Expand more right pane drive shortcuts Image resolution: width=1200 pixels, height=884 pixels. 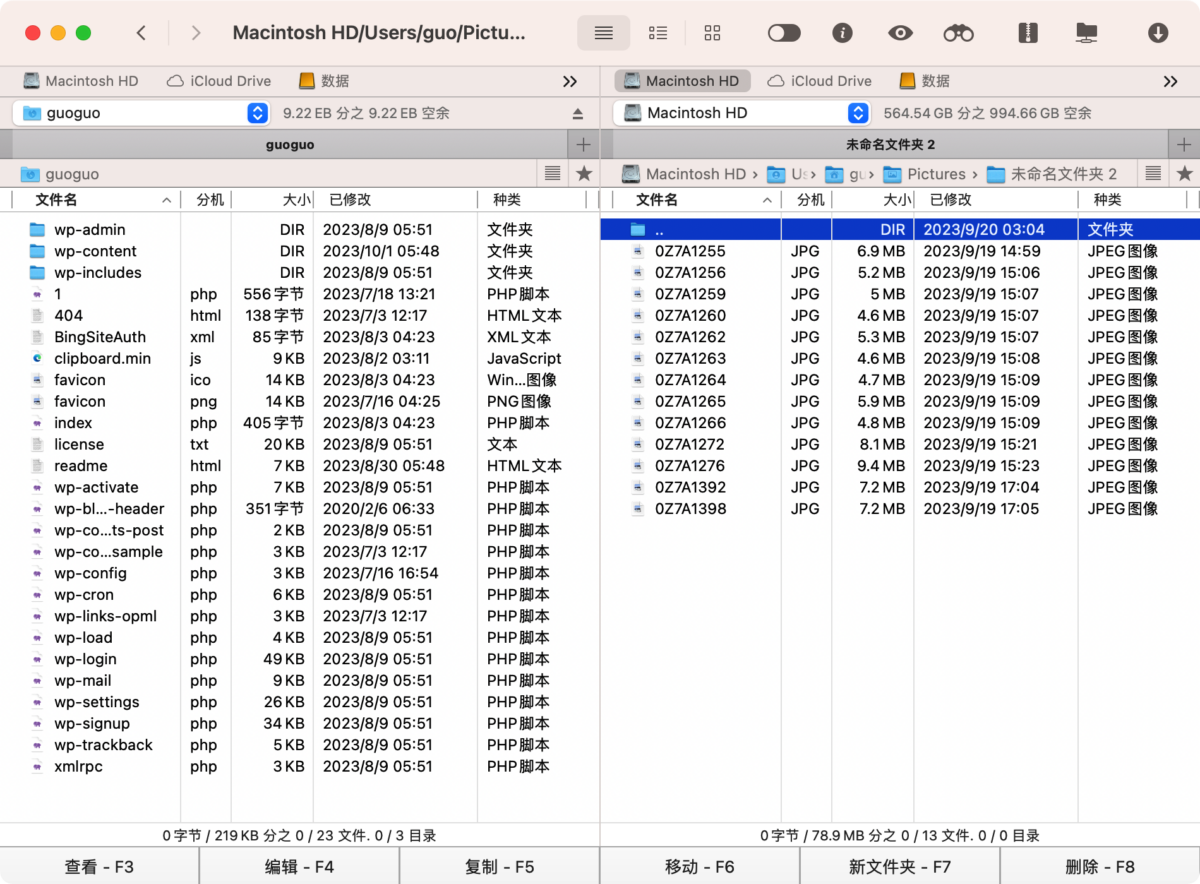click(1171, 81)
